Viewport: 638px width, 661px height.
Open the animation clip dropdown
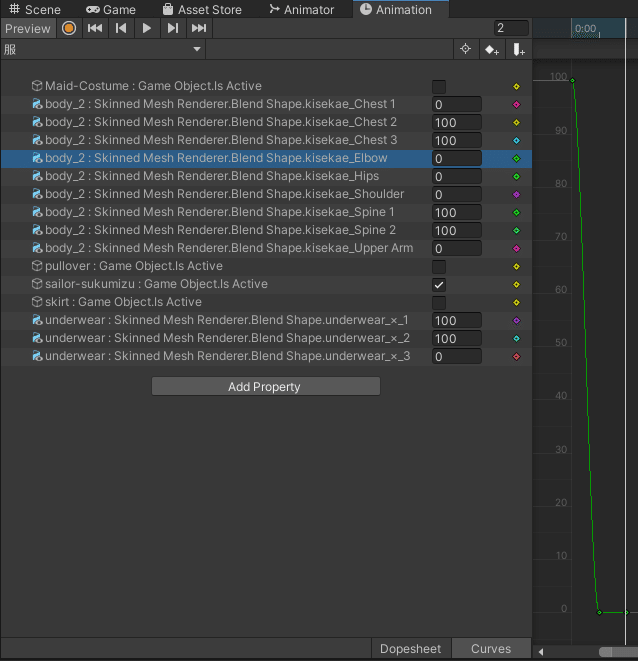coord(103,49)
